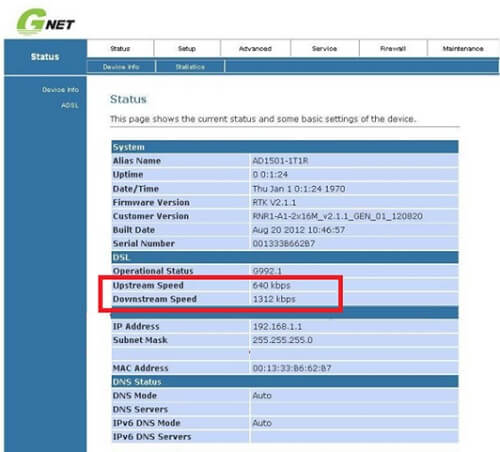Click the DSL section header
The image size is (500, 452).
coord(285,257)
